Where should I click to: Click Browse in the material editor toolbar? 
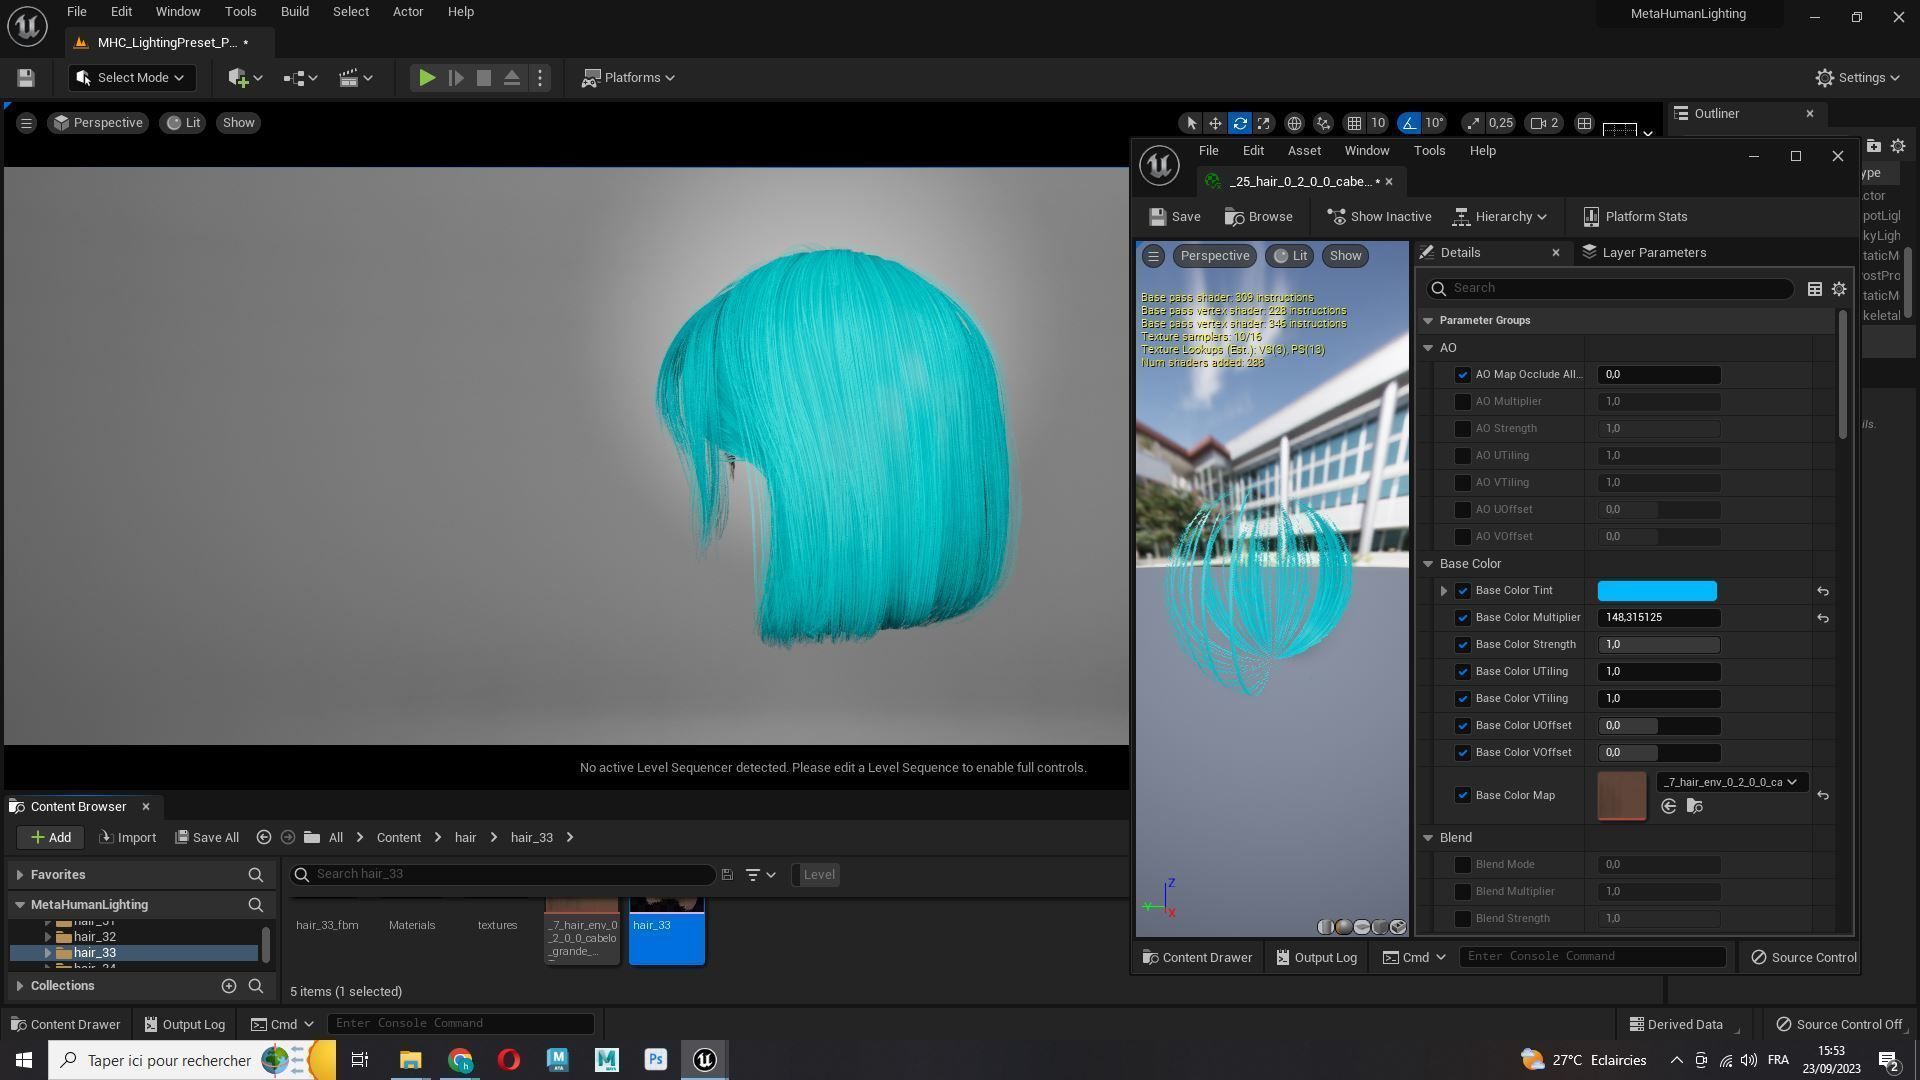point(1259,217)
